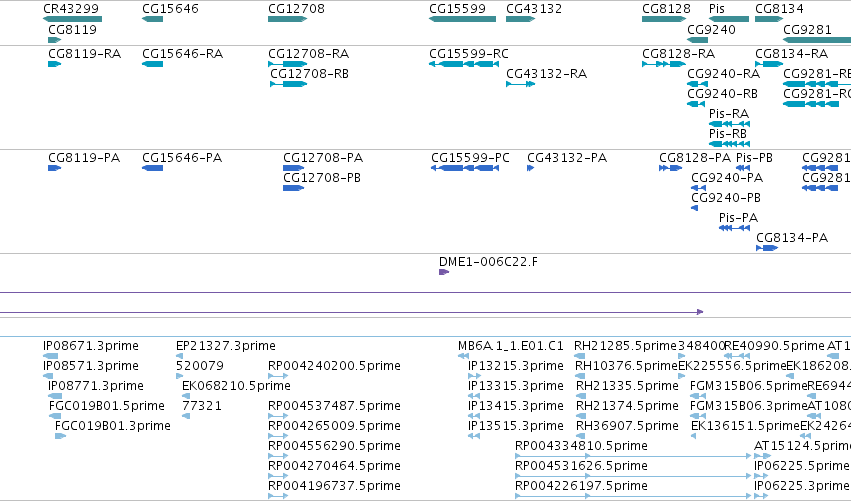Click the EK068210.5prime EST
Viewport: 851px width, 501px height.
pos(186,396)
